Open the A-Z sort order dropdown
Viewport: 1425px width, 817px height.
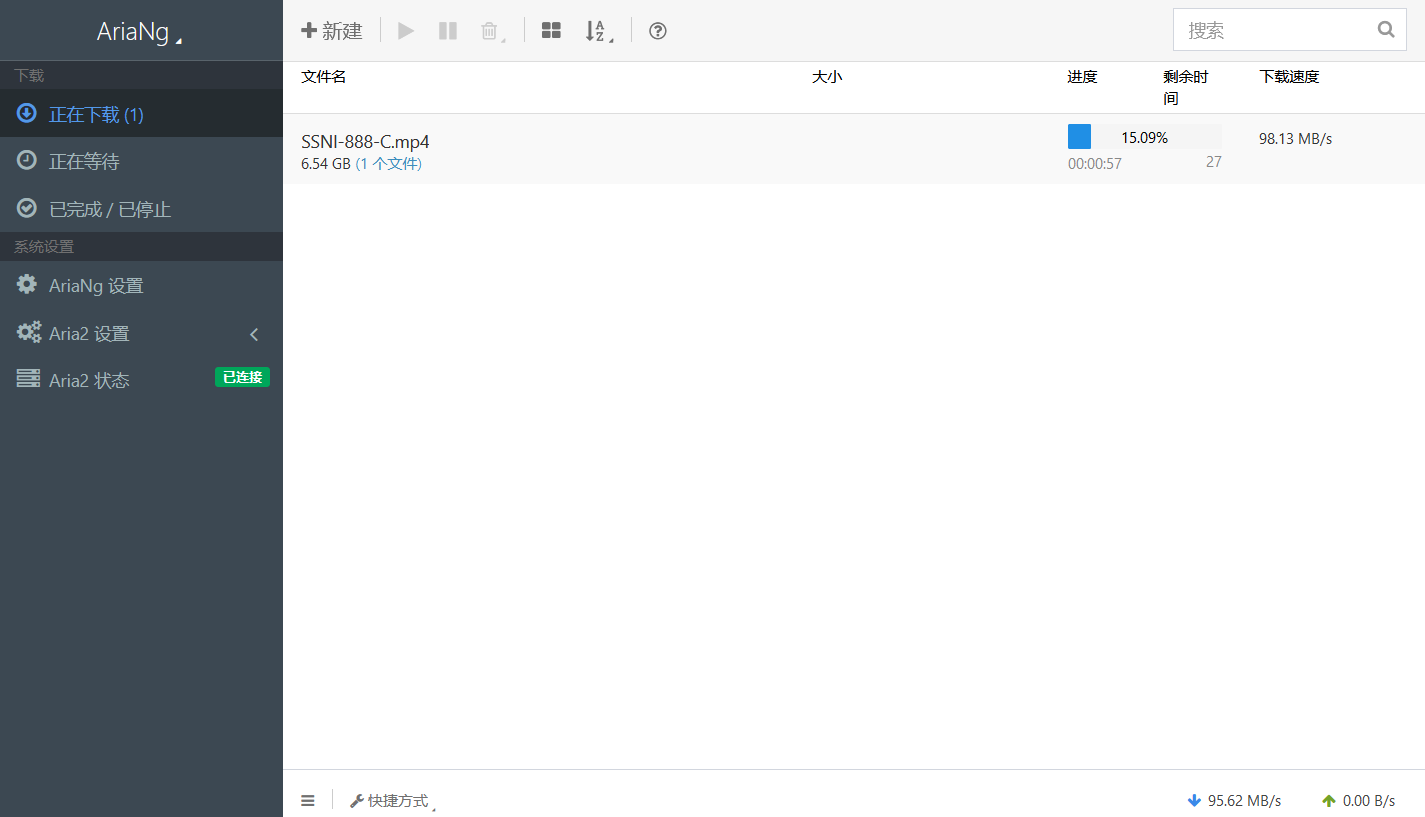598,31
